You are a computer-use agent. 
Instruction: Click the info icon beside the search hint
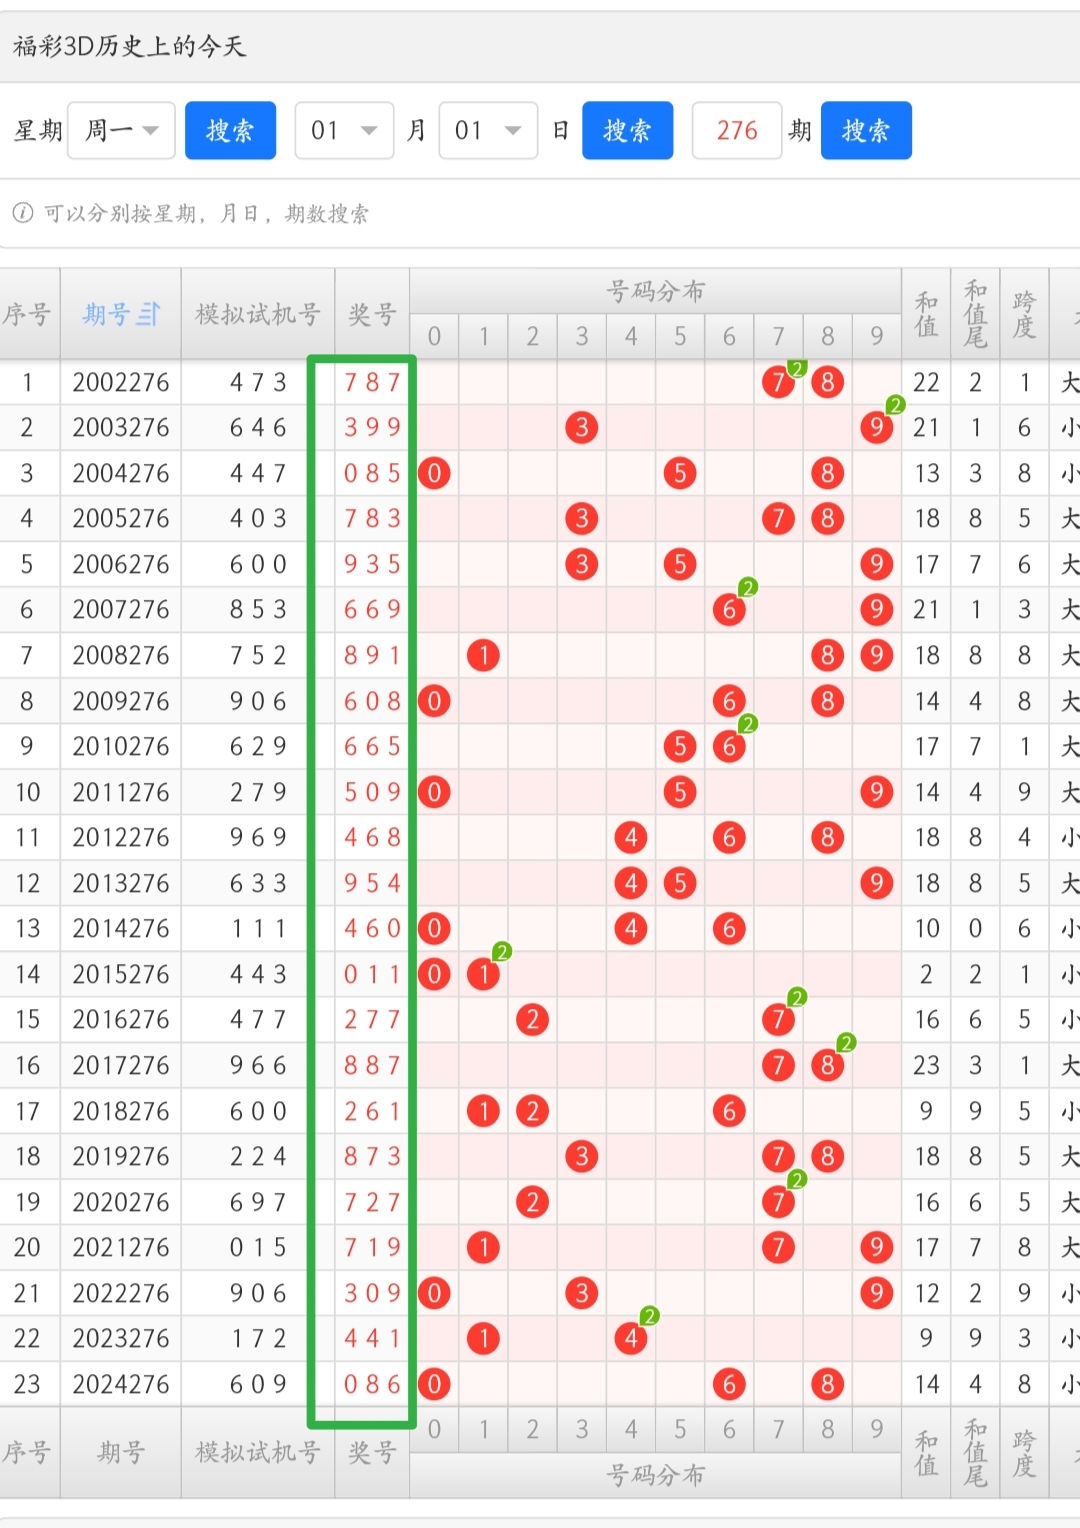(x=23, y=213)
